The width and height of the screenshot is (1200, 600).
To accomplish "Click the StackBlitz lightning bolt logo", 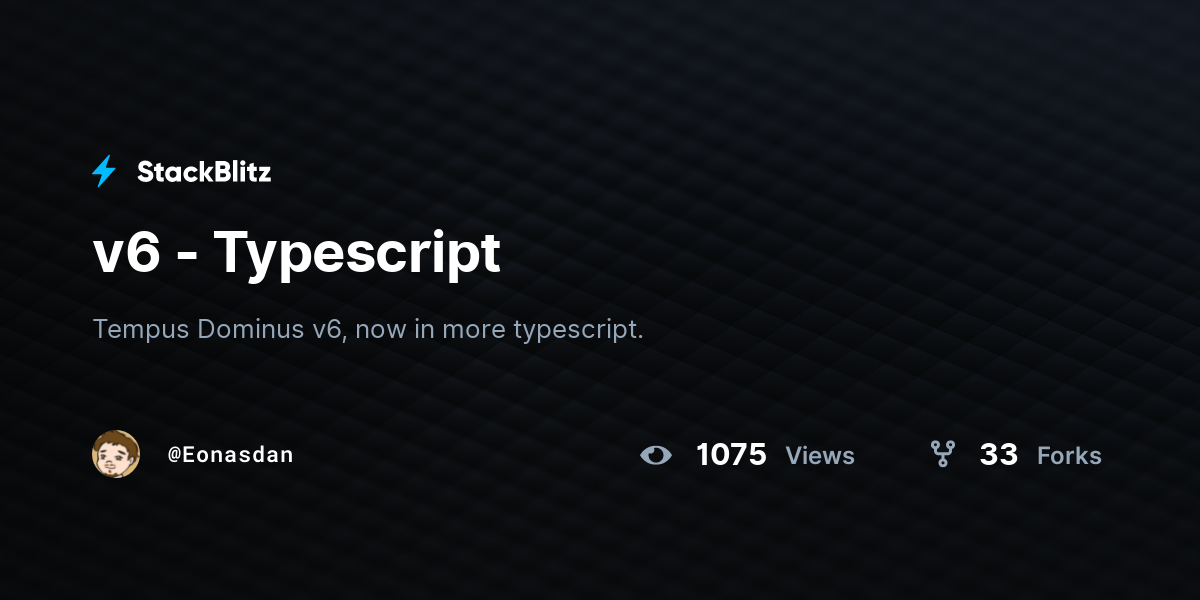I will [104, 172].
